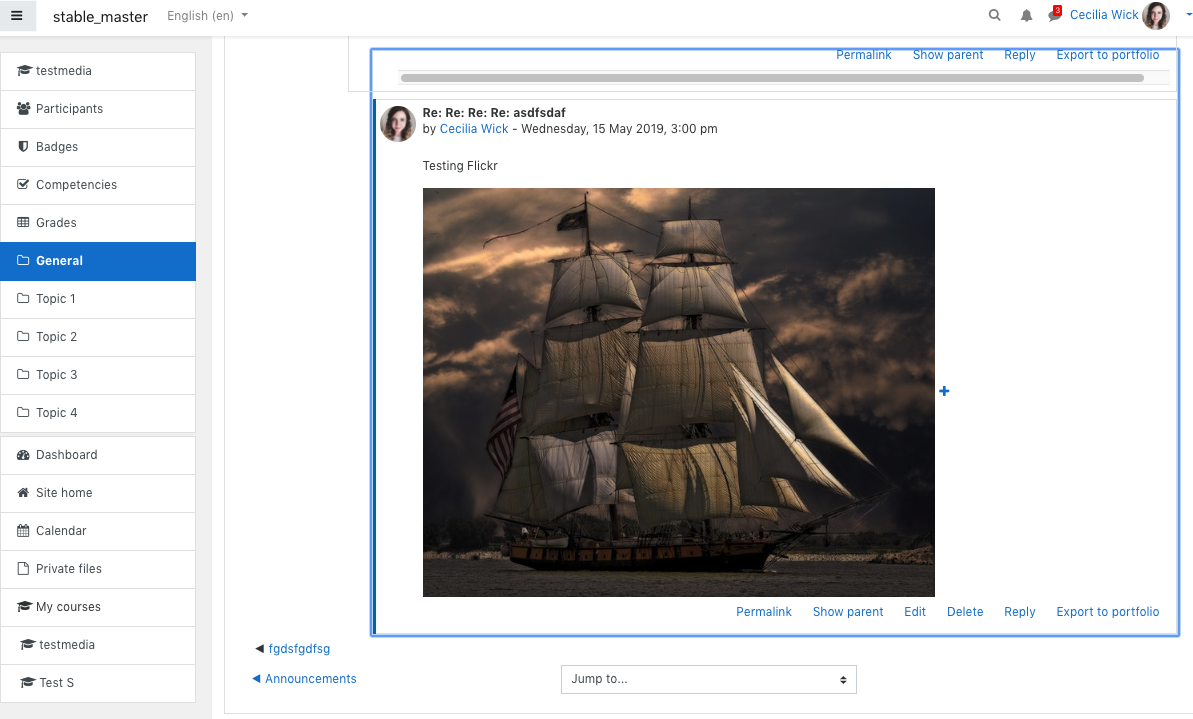The height and width of the screenshot is (719, 1193).
Task: Open the Competencies sidebar entry
Action: [98, 185]
